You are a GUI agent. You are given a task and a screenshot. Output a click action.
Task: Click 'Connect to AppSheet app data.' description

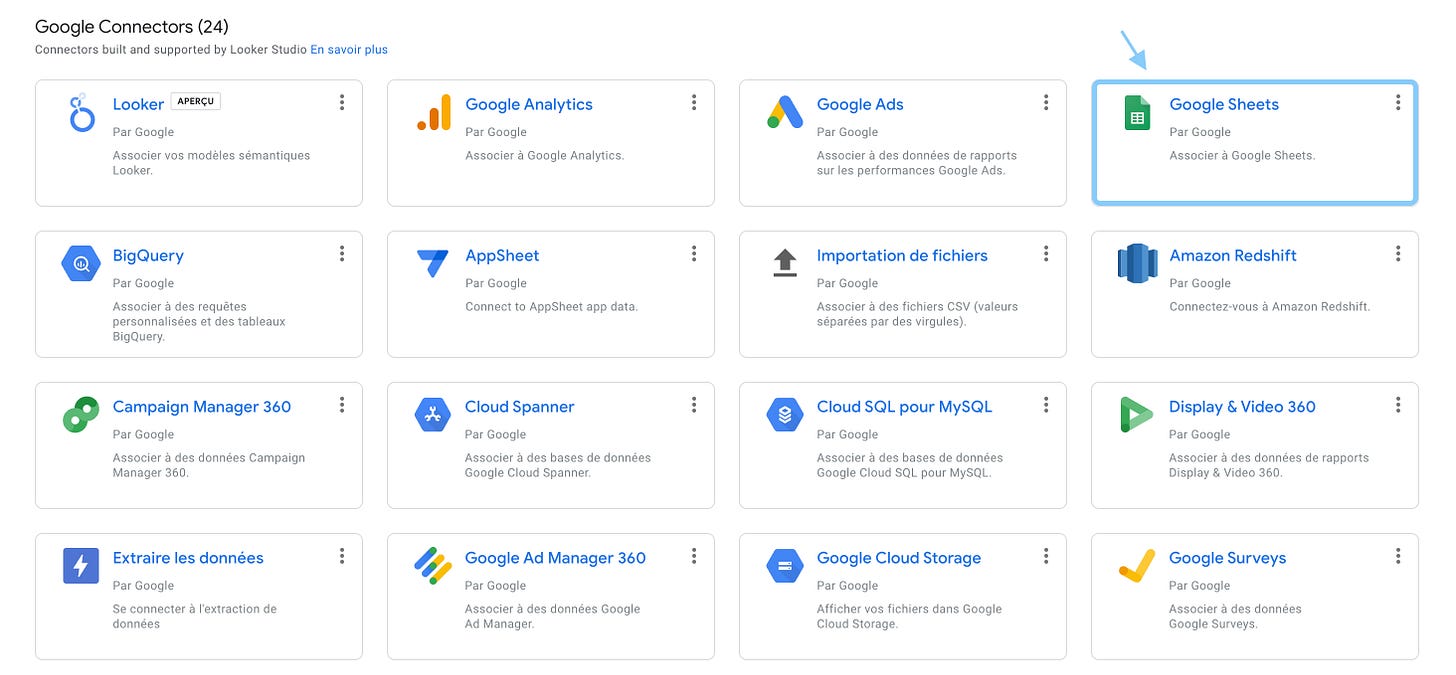click(x=551, y=306)
